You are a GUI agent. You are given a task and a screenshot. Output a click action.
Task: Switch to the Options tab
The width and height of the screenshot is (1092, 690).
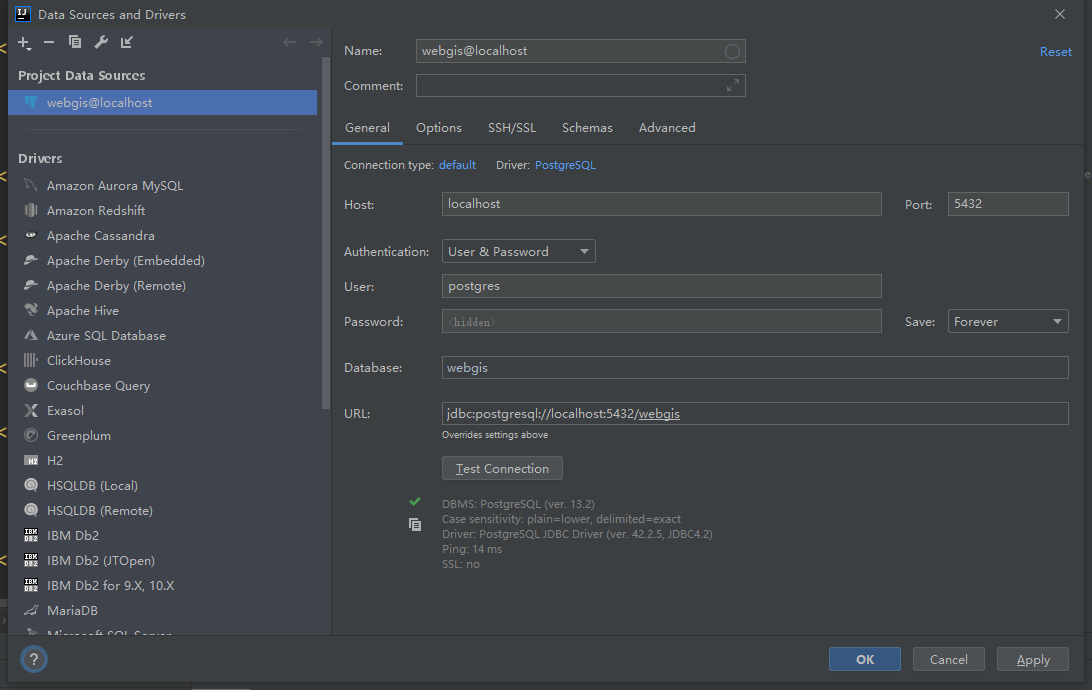click(439, 128)
